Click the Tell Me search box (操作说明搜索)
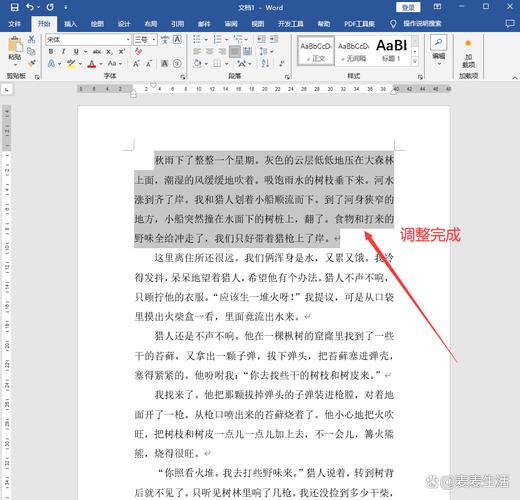 422,24
